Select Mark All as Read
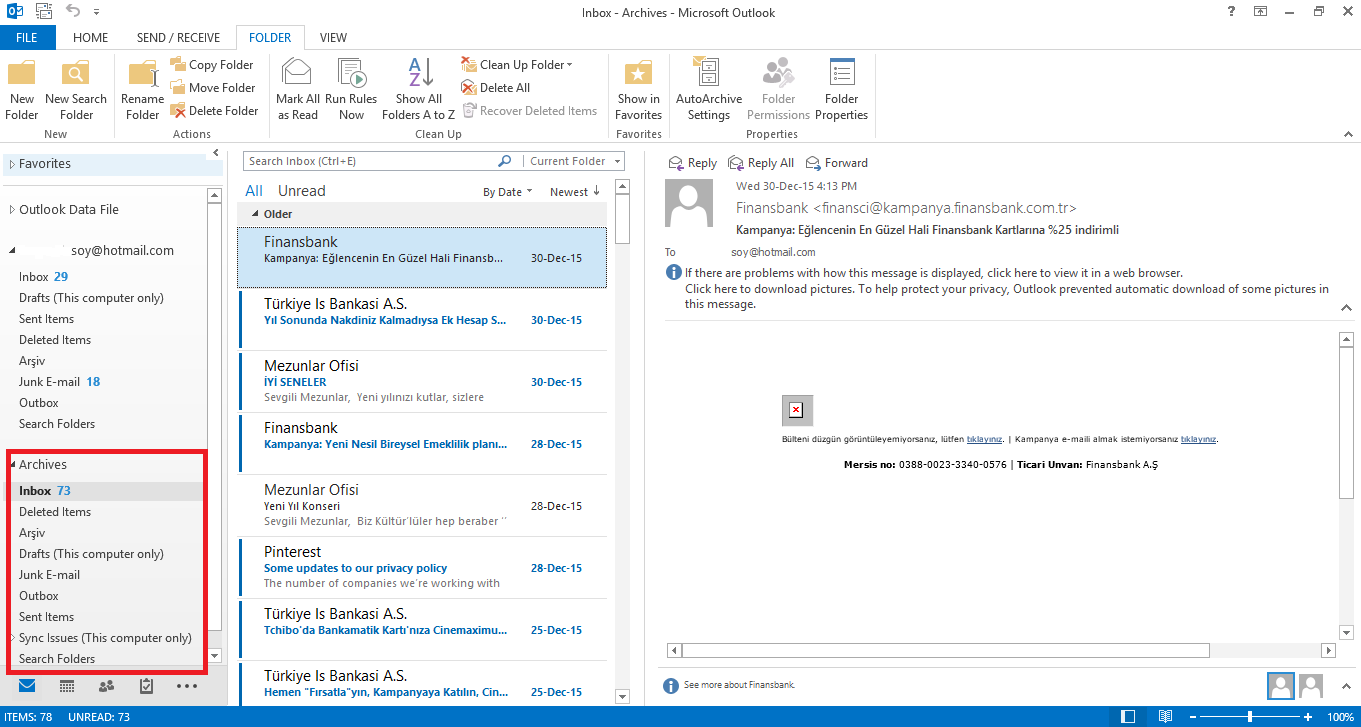The width and height of the screenshot is (1361, 727). [x=297, y=88]
